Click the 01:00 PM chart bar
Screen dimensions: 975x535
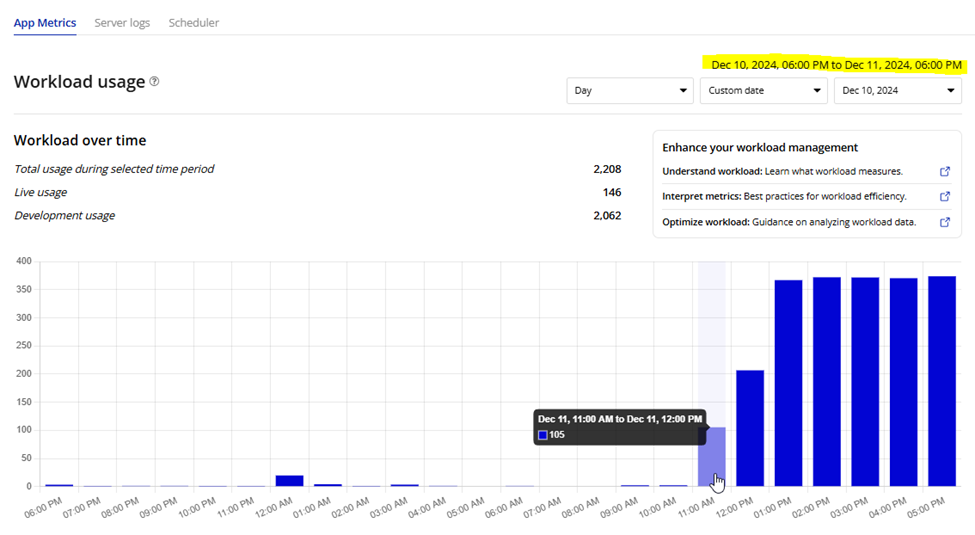click(x=788, y=383)
